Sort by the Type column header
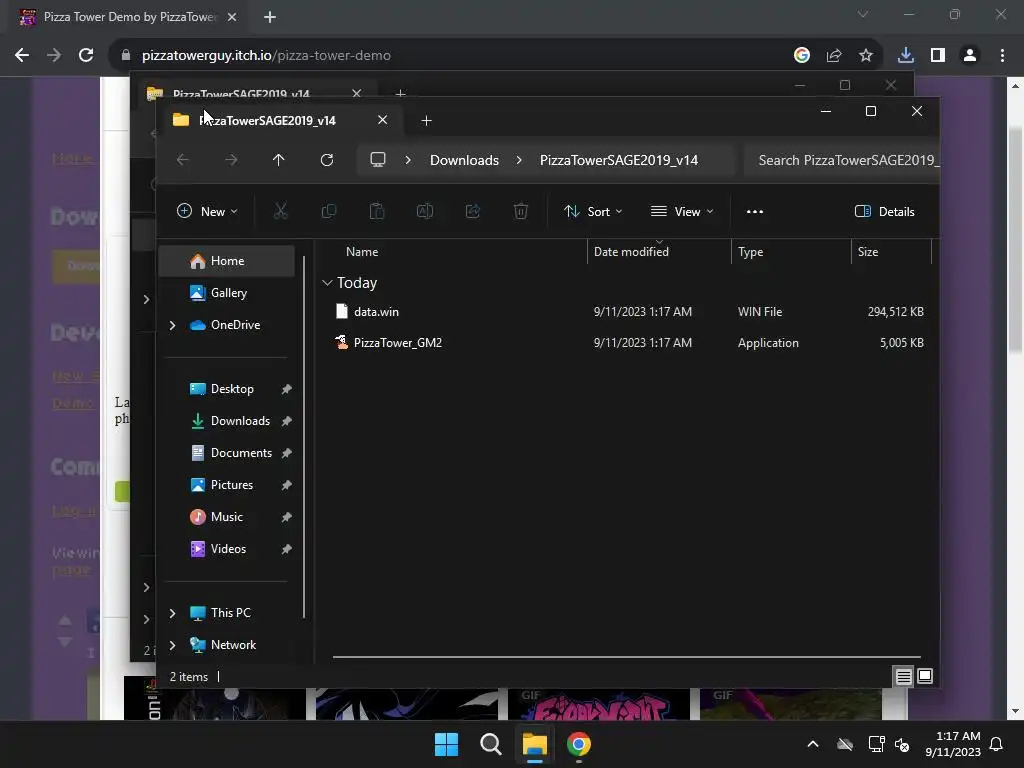Image resolution: width=1024 pixels, height=768 pixels. point(750,252)
